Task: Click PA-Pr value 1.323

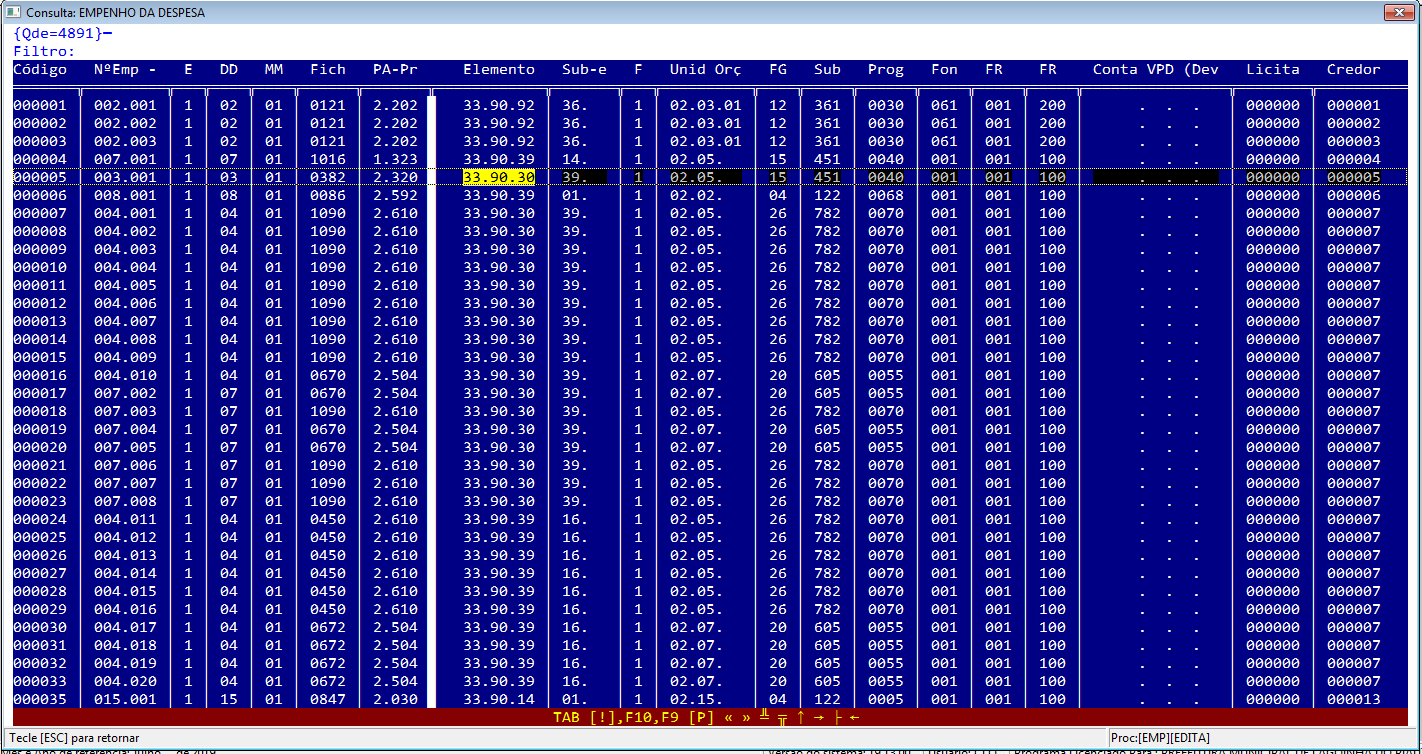Action: (x=395, y=160)
